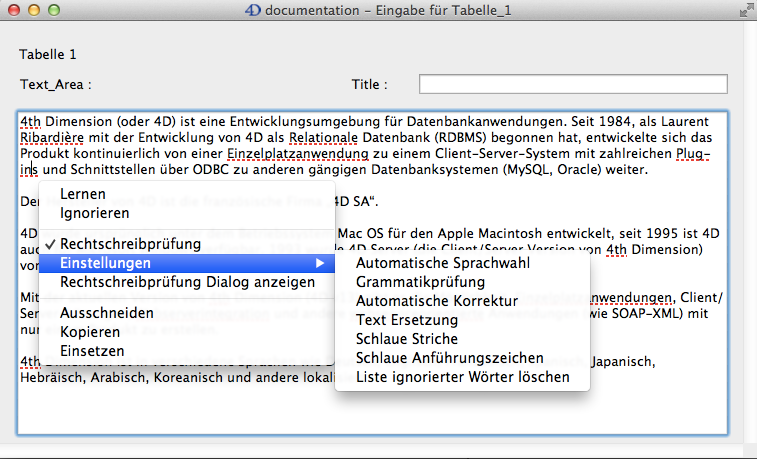Toggle Grammatikprüfung in the submenu
Screen dimensions: 757x459
pyautogui.click(x=420, y=282)
